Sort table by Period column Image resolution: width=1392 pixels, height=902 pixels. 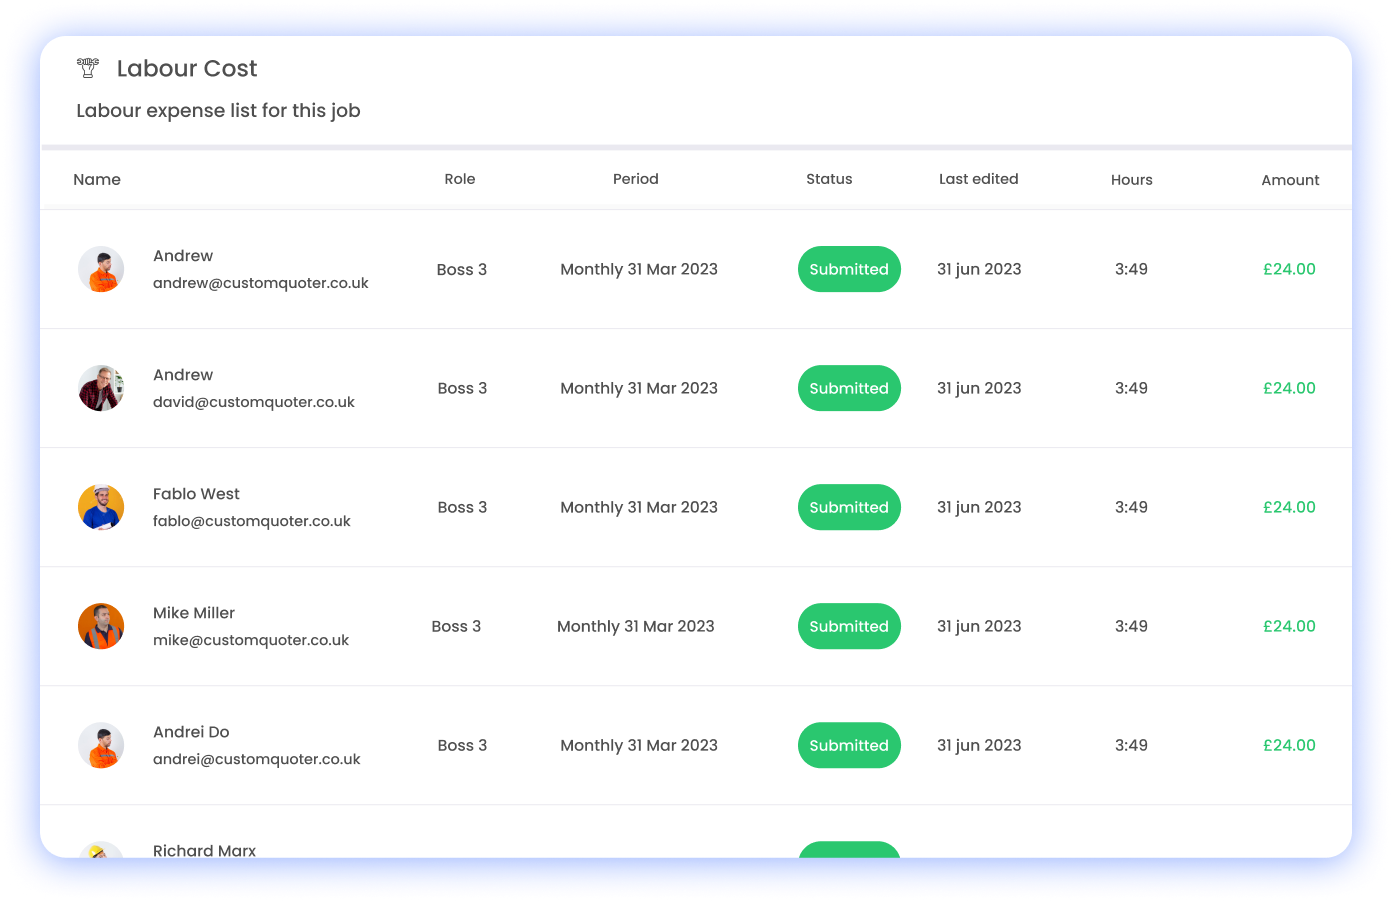point(636,179)
